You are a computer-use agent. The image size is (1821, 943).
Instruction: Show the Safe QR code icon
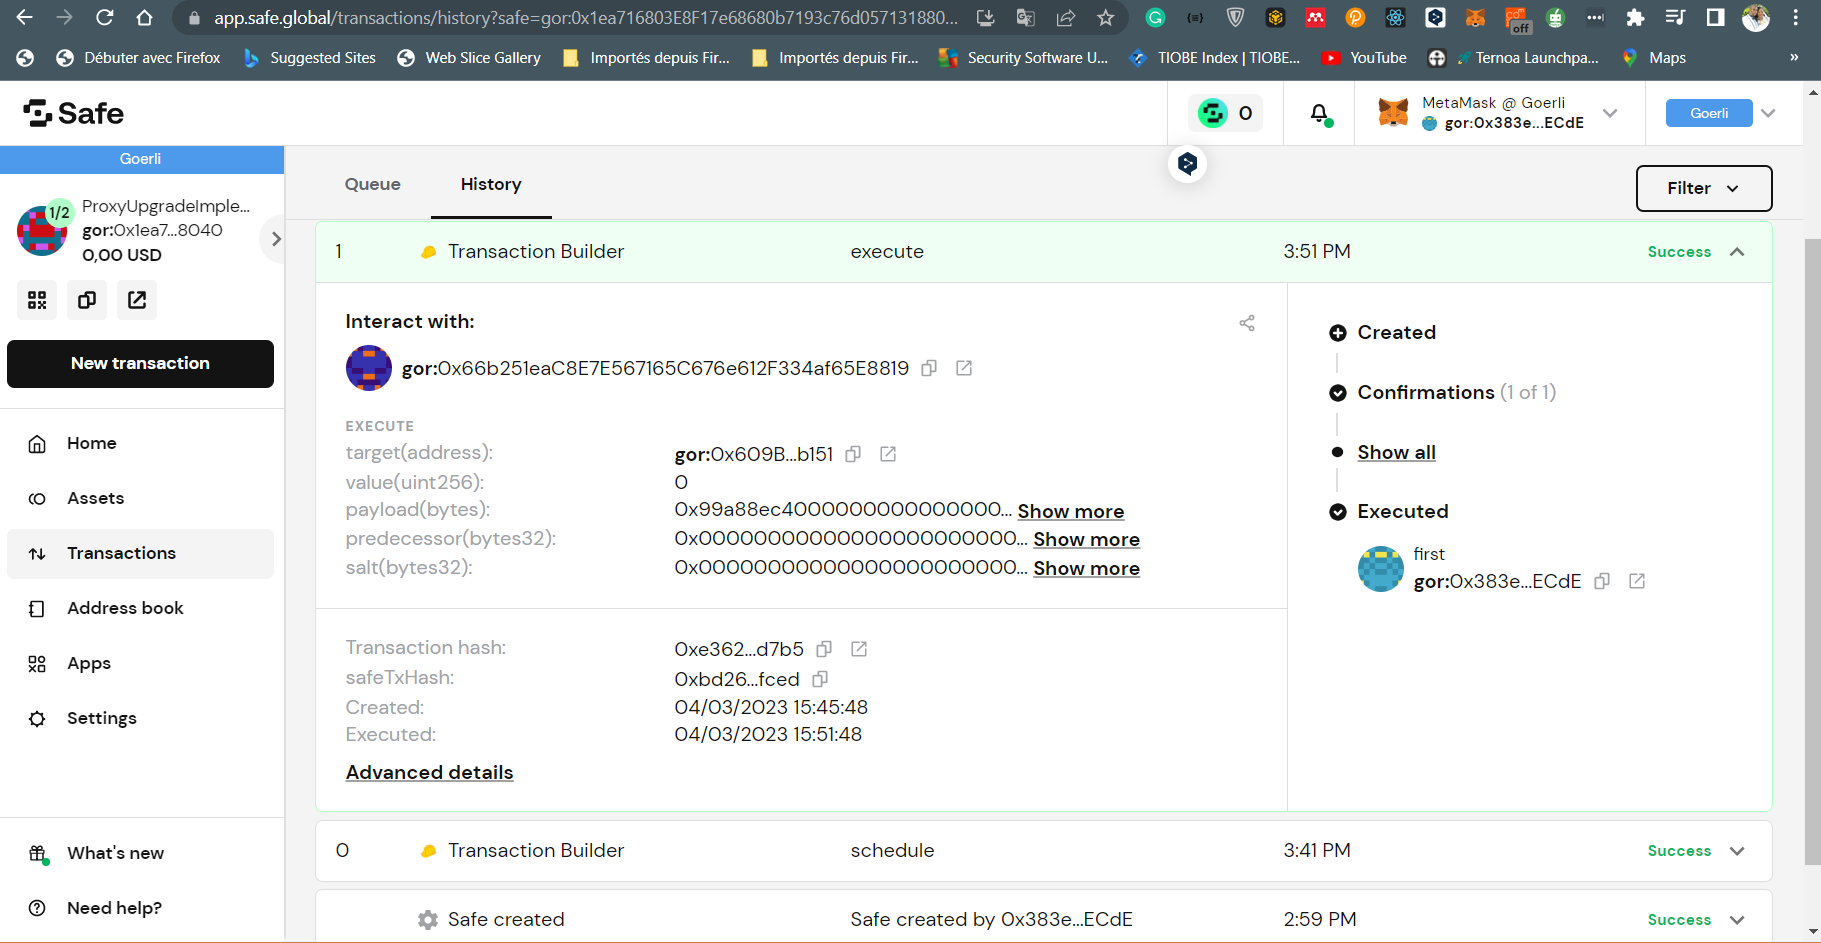point(37,300)
